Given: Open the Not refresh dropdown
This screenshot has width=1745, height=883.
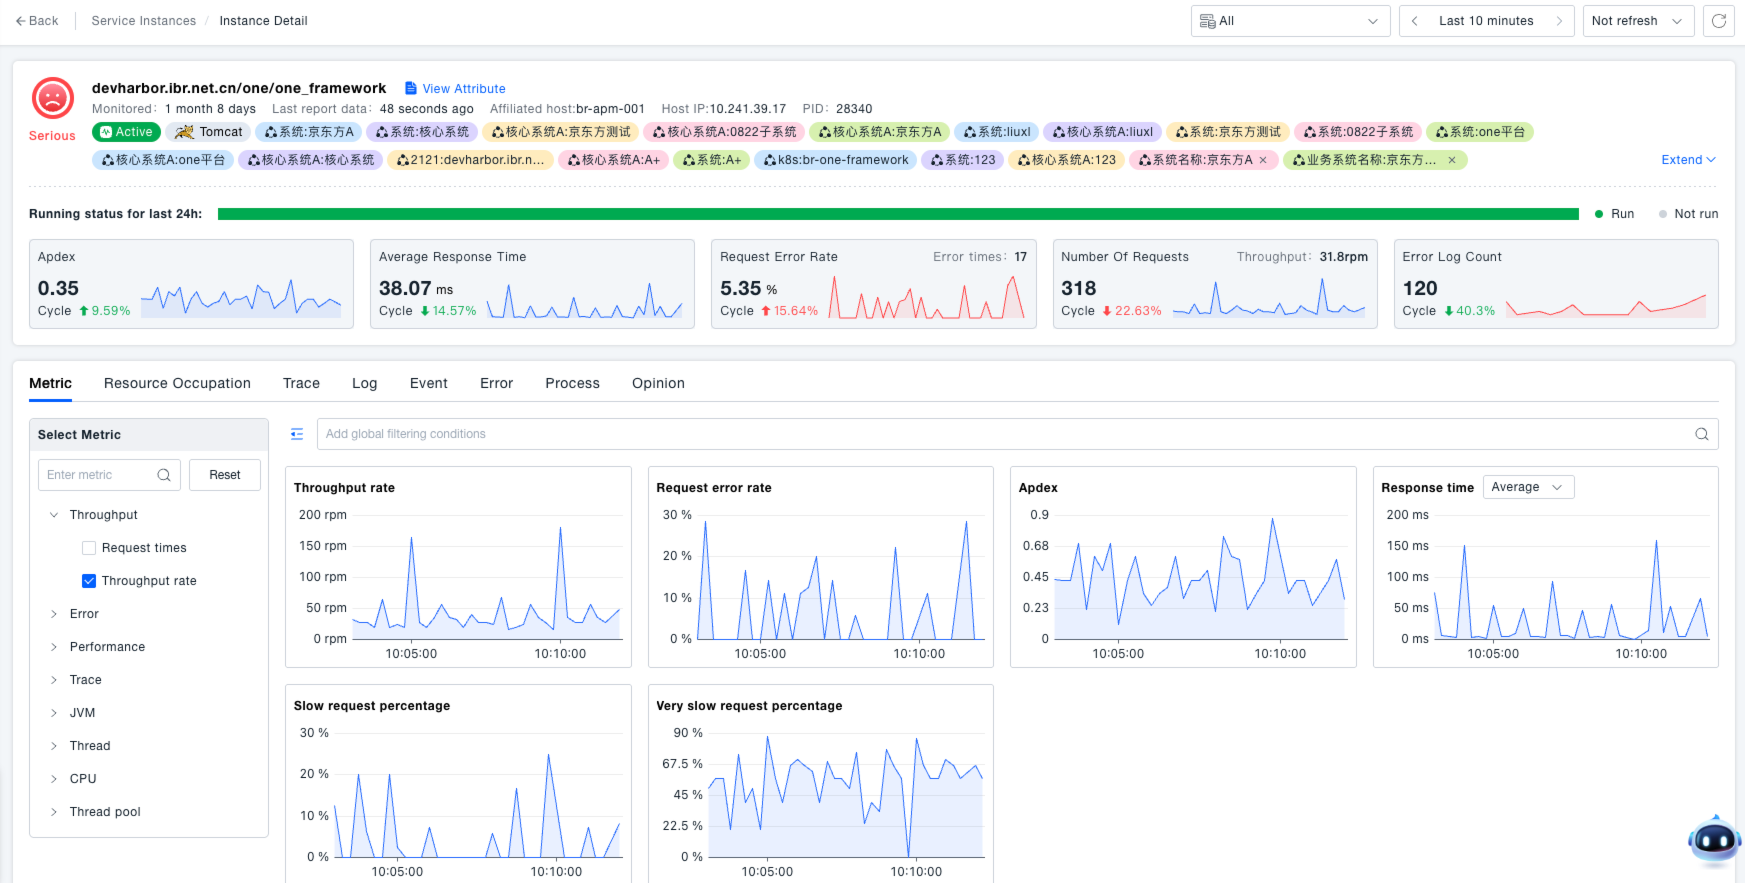Looking at the screenshot, I should [1637, 21].
